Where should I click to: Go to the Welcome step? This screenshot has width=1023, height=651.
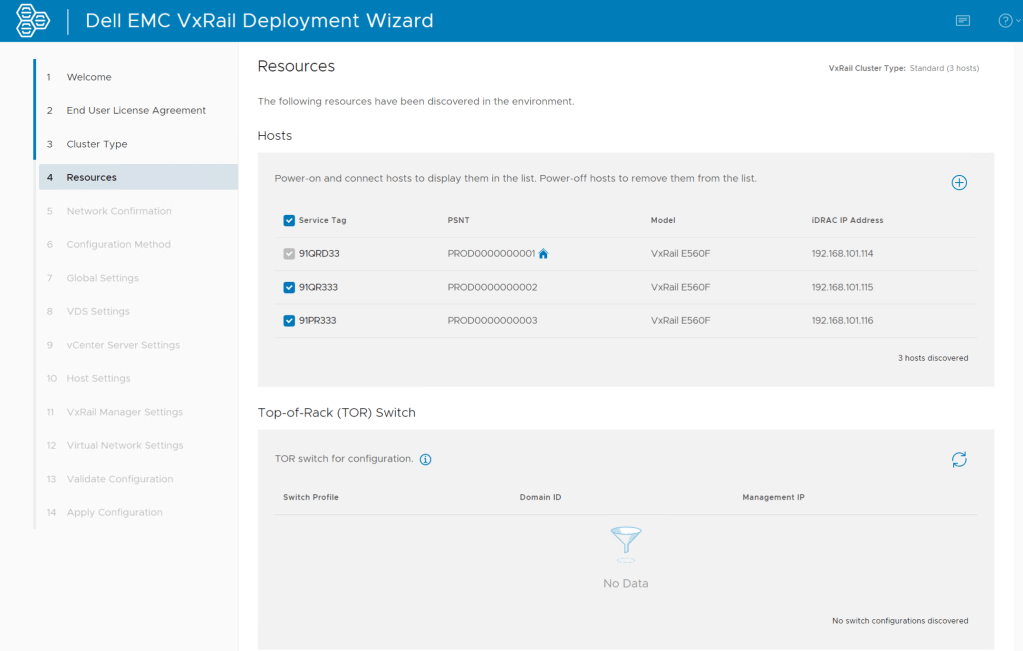(x=89, y=77)
